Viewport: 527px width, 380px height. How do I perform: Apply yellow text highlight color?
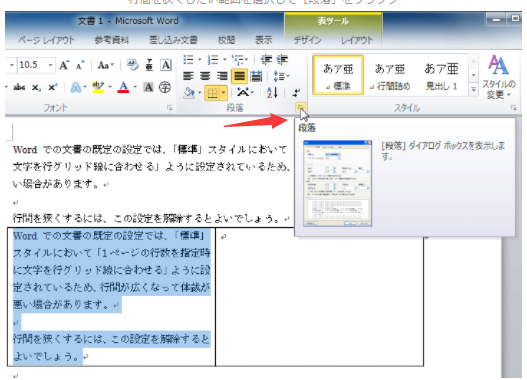[x=98, y=88]
